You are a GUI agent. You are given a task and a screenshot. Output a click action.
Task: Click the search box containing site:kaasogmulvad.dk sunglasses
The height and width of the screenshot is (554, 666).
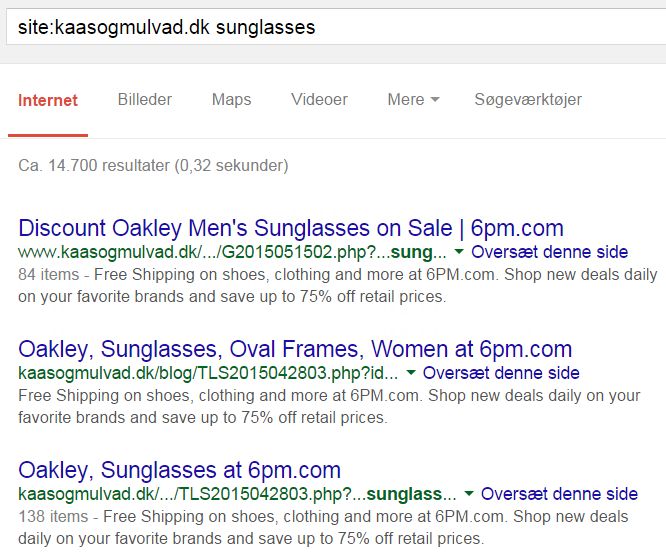coord(336,27)
